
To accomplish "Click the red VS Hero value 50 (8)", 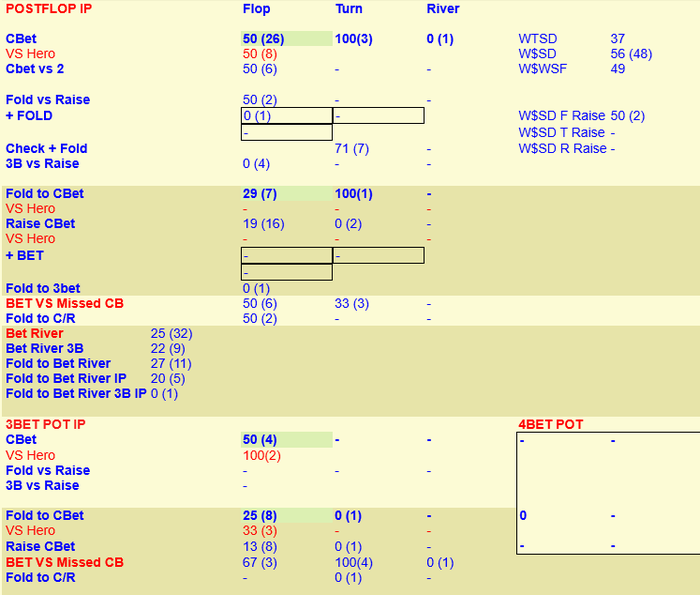I will click(259, 54).
